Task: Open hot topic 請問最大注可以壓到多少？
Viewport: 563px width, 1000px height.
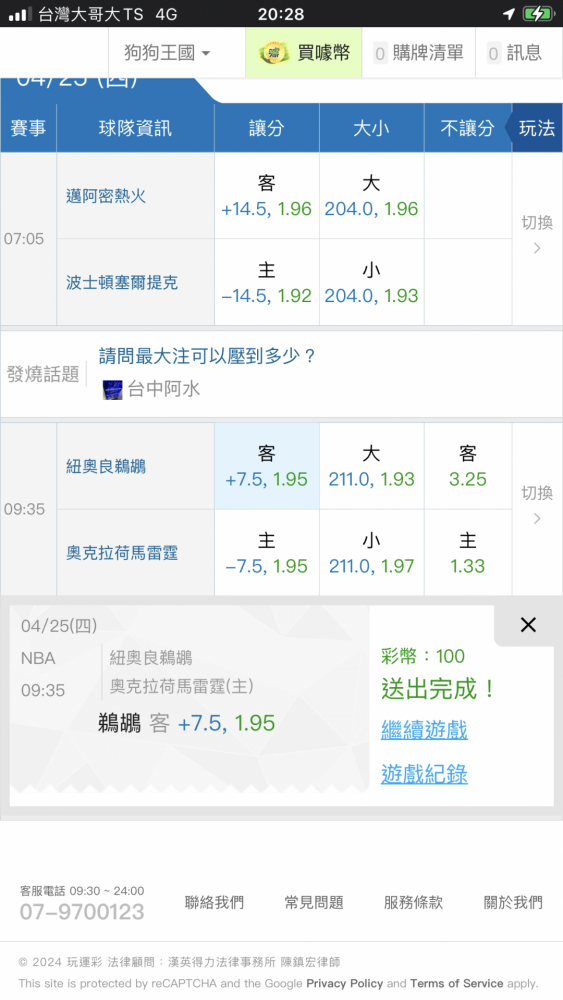Action: (x=207, y=356)
